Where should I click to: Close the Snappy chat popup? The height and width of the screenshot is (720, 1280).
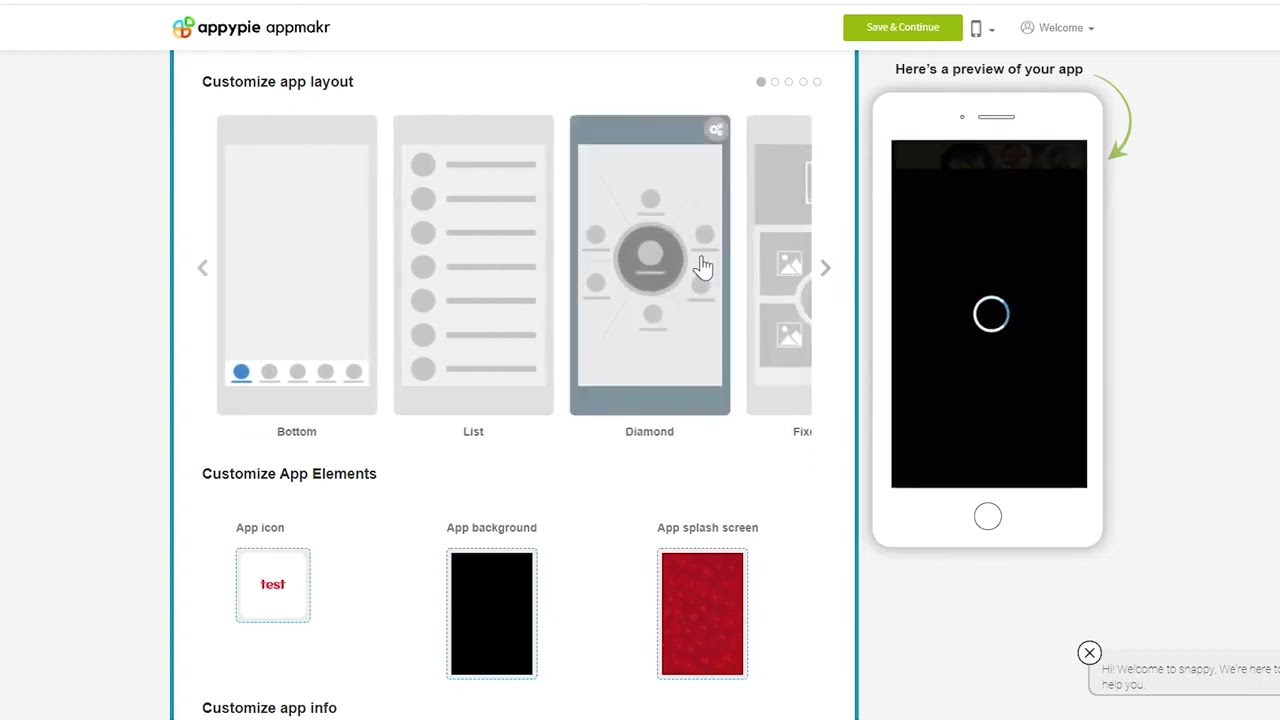(1090, 653)
